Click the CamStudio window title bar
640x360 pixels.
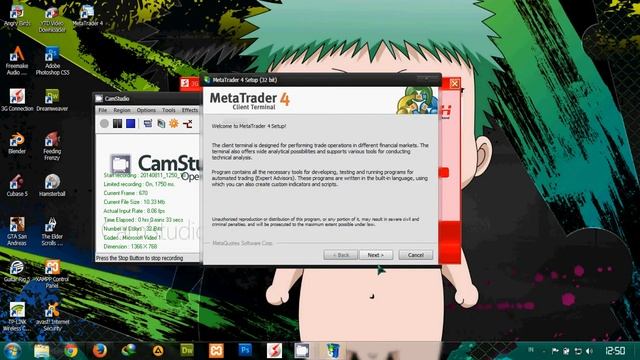tap(147, 98)
